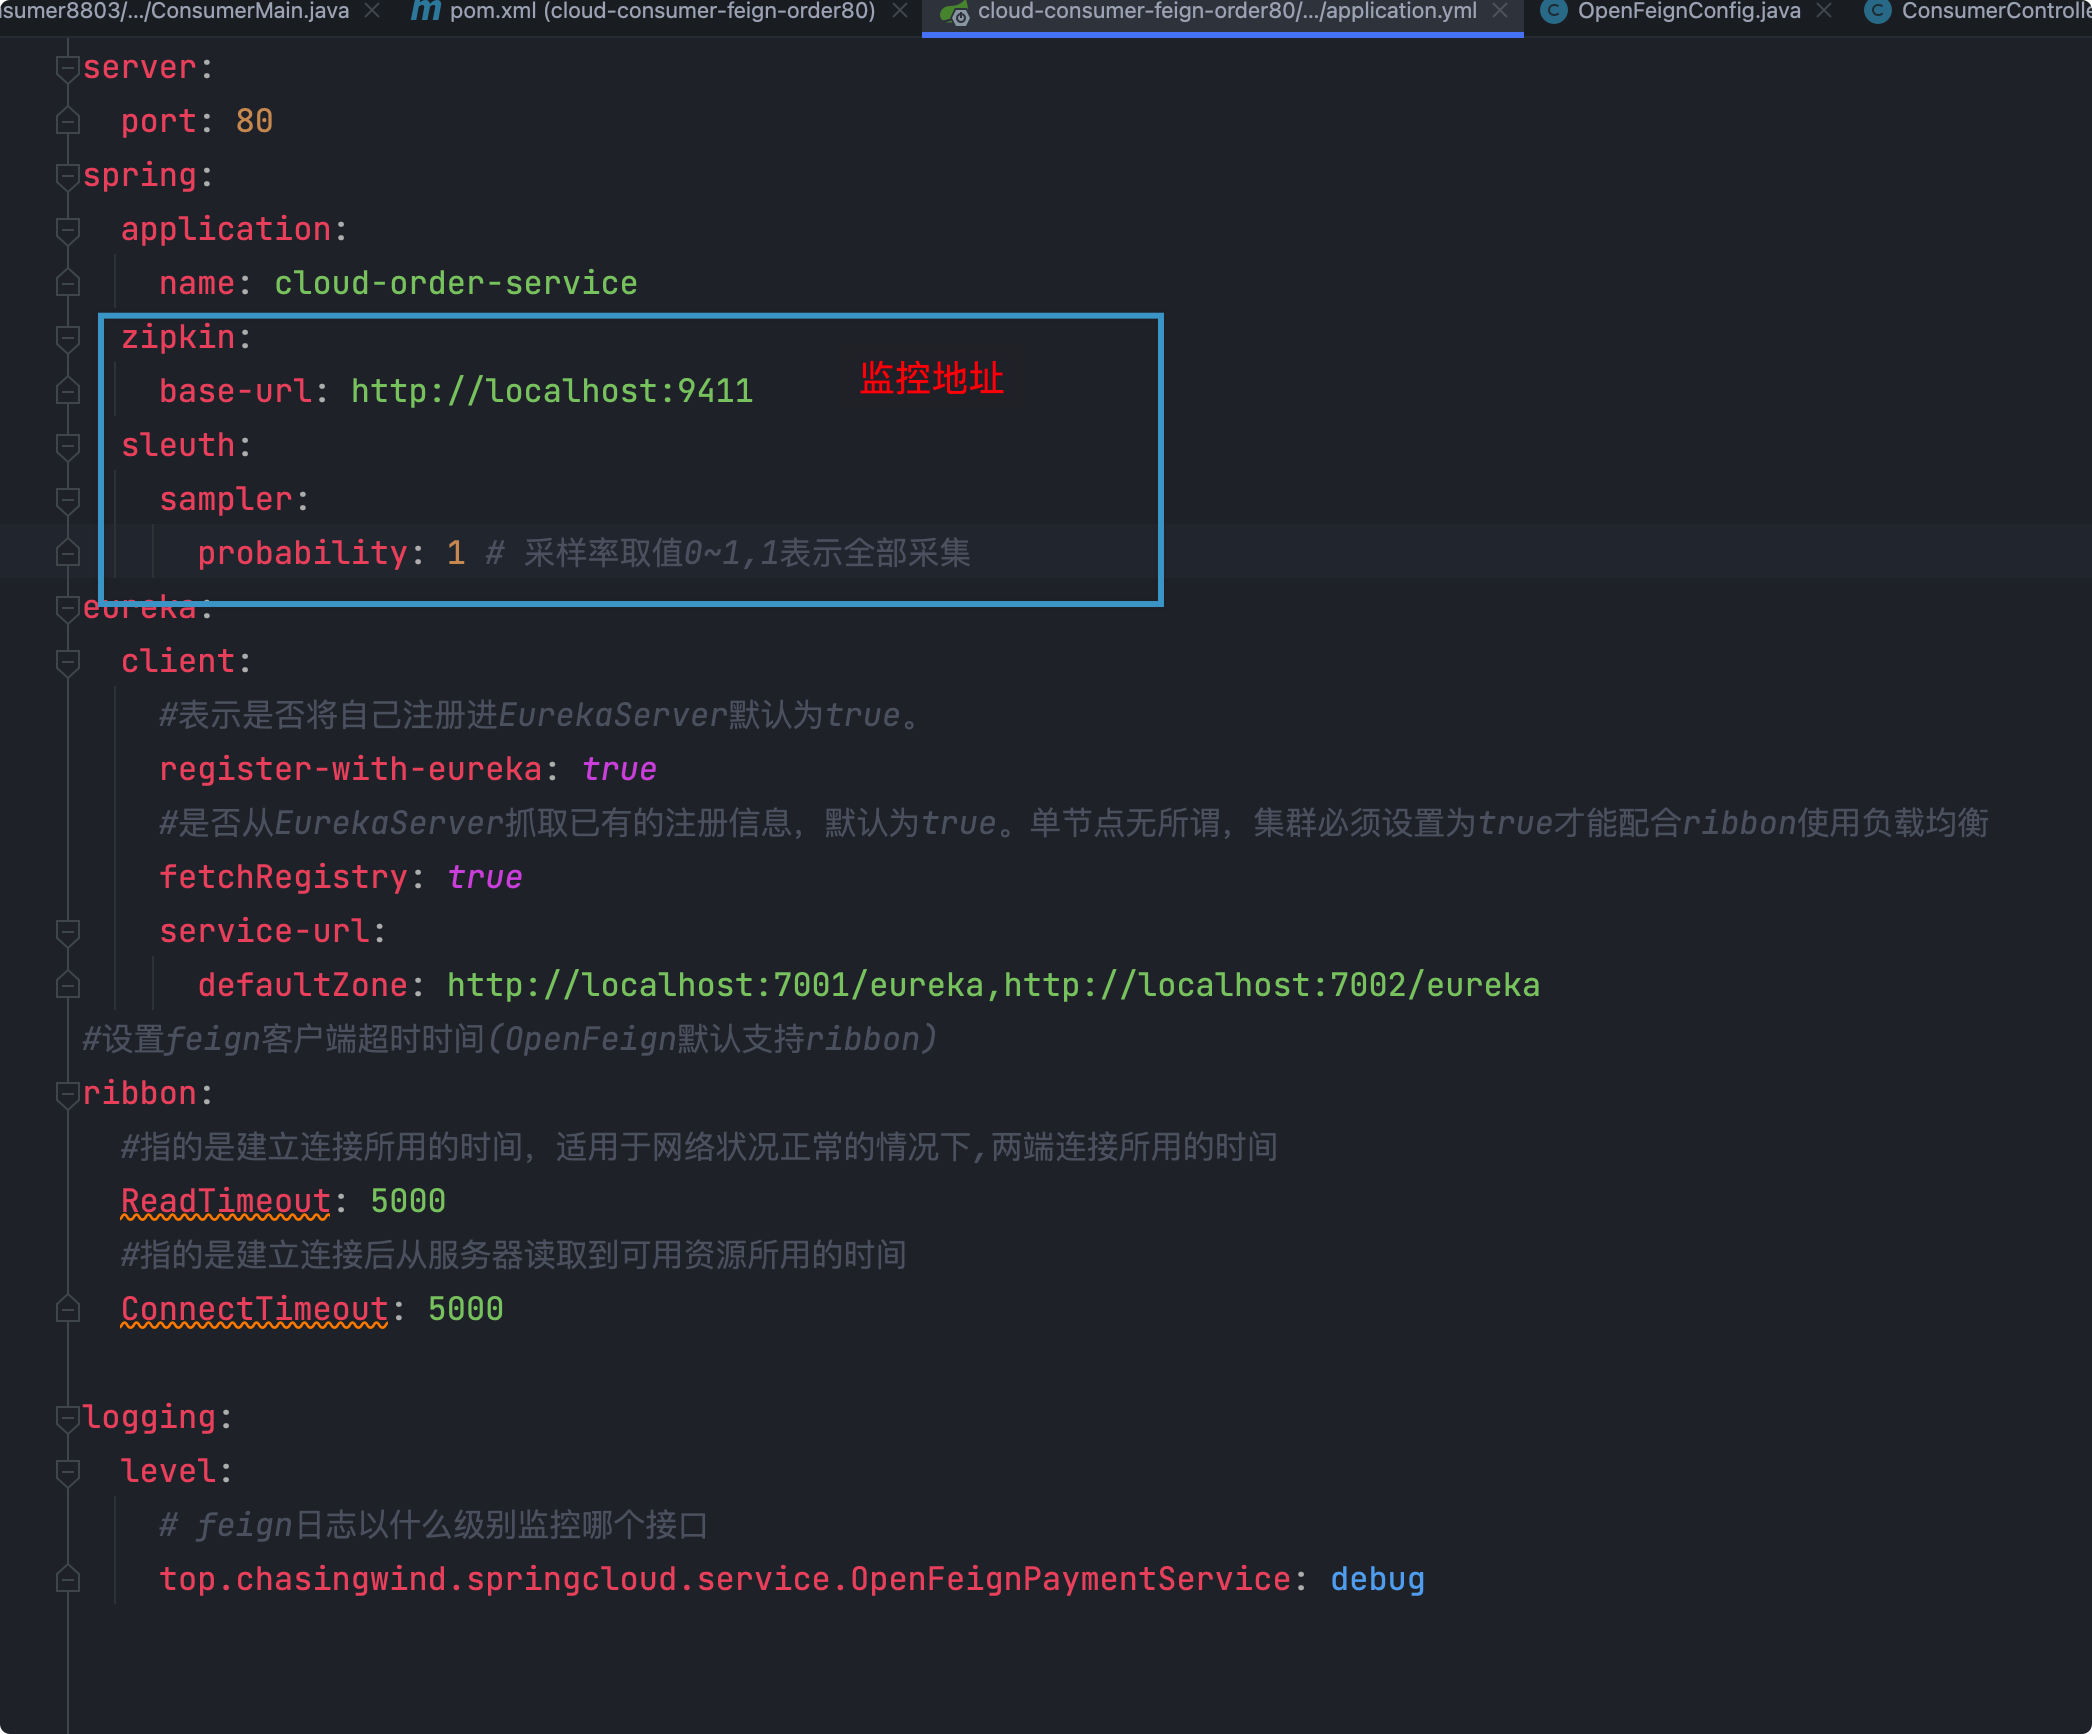Click the class icon on the OpenFeignConfig.java tab

pos(1553,11)
